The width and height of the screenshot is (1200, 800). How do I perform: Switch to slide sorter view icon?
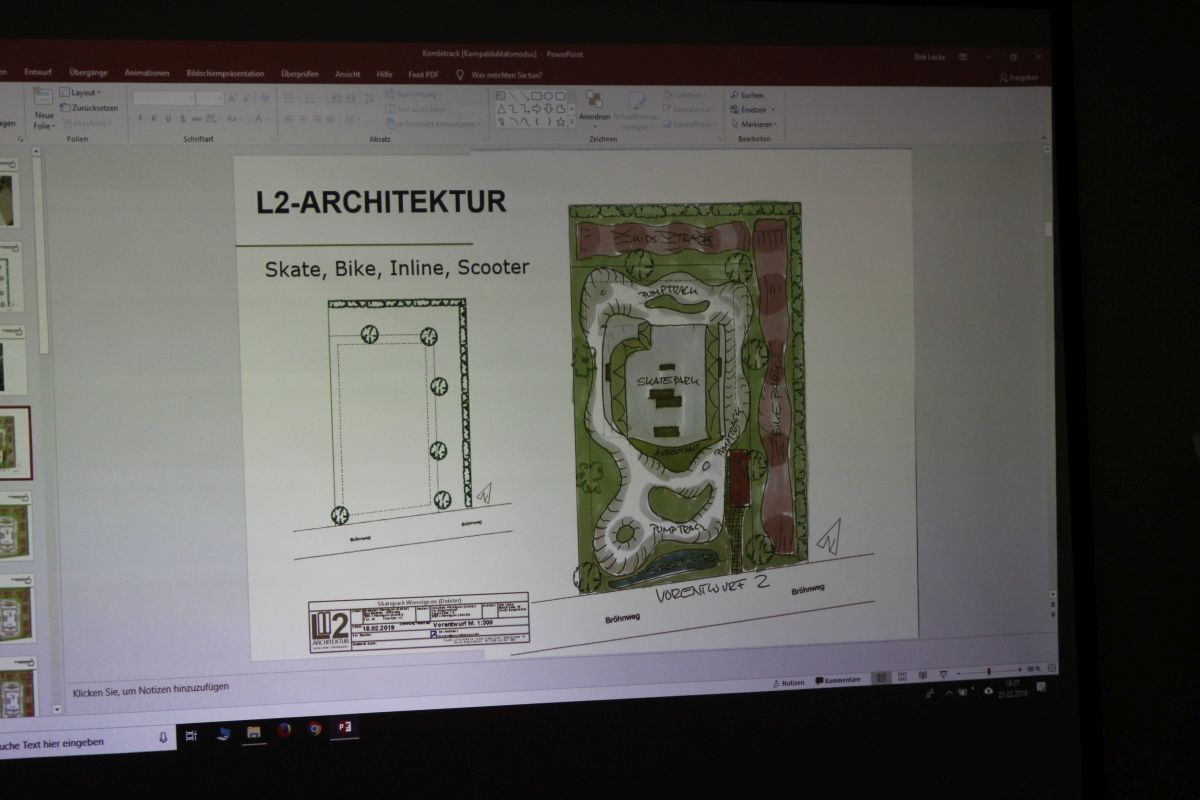pyautogui.click(x=903, y=677)
